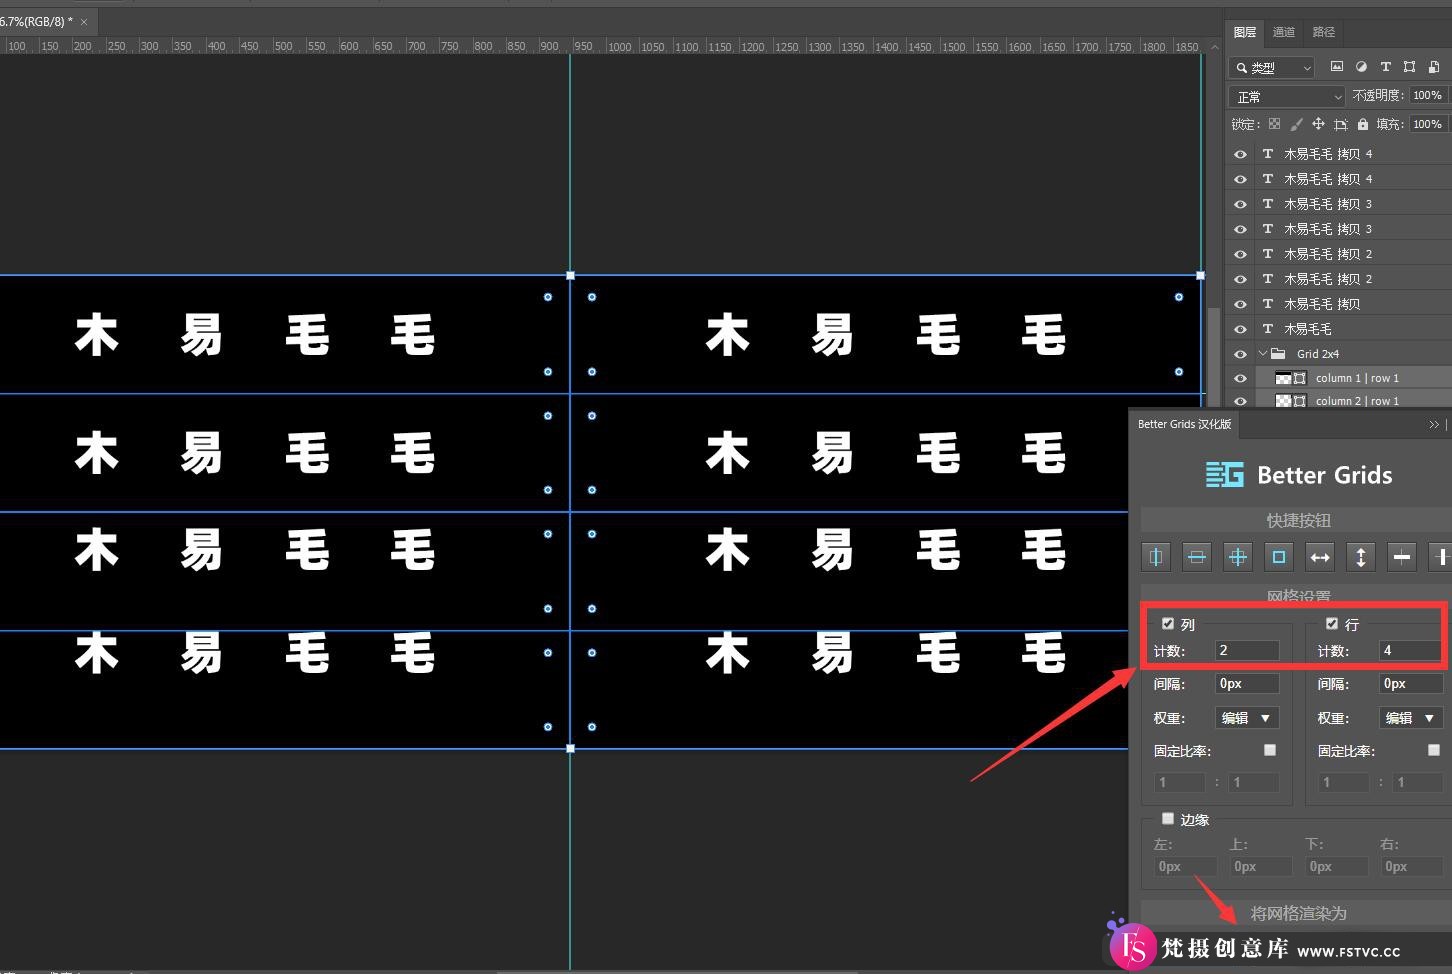
Task: Filter for smart object layers icon
Action: point(1434,67)
